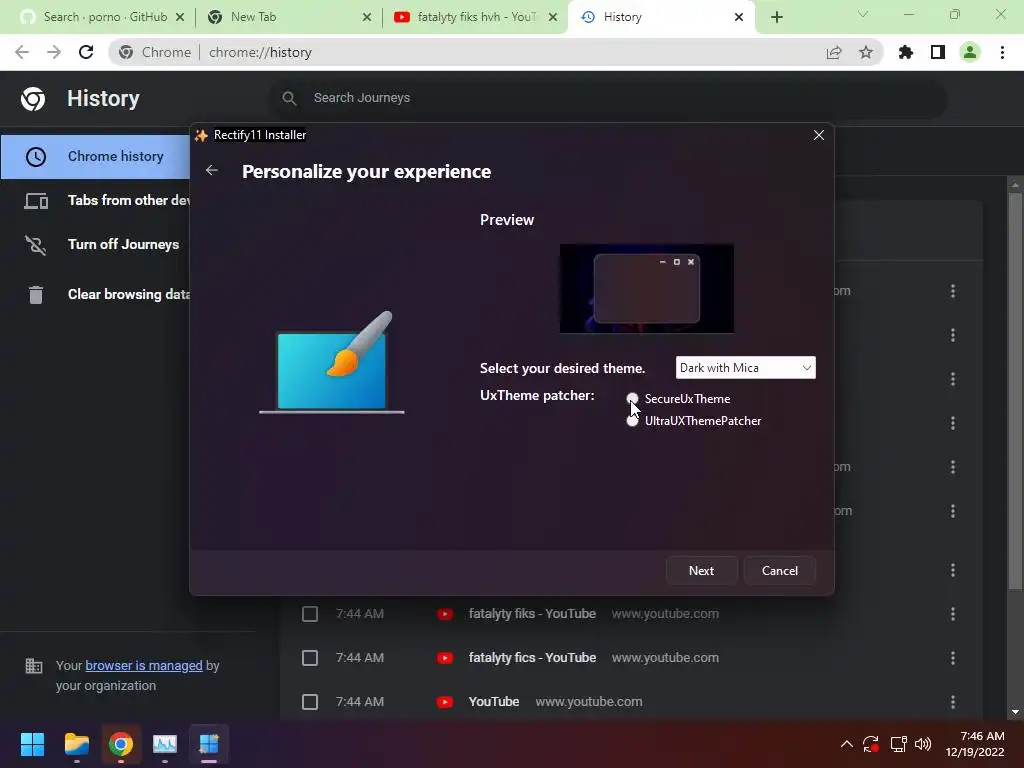This screenshot has width=1024, height=768.
Task: Close the GitHub search tab
Action: click(x=180, y=17)
